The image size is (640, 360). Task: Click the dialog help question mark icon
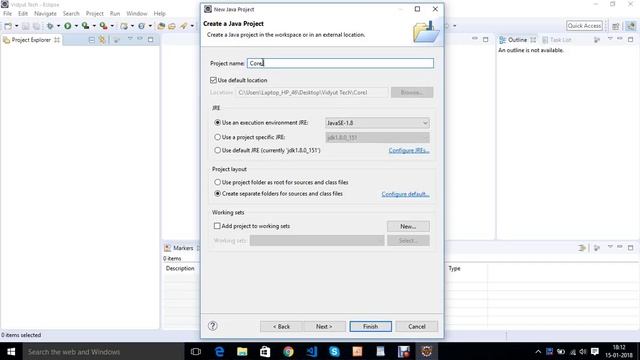click(x=213, y=326)
